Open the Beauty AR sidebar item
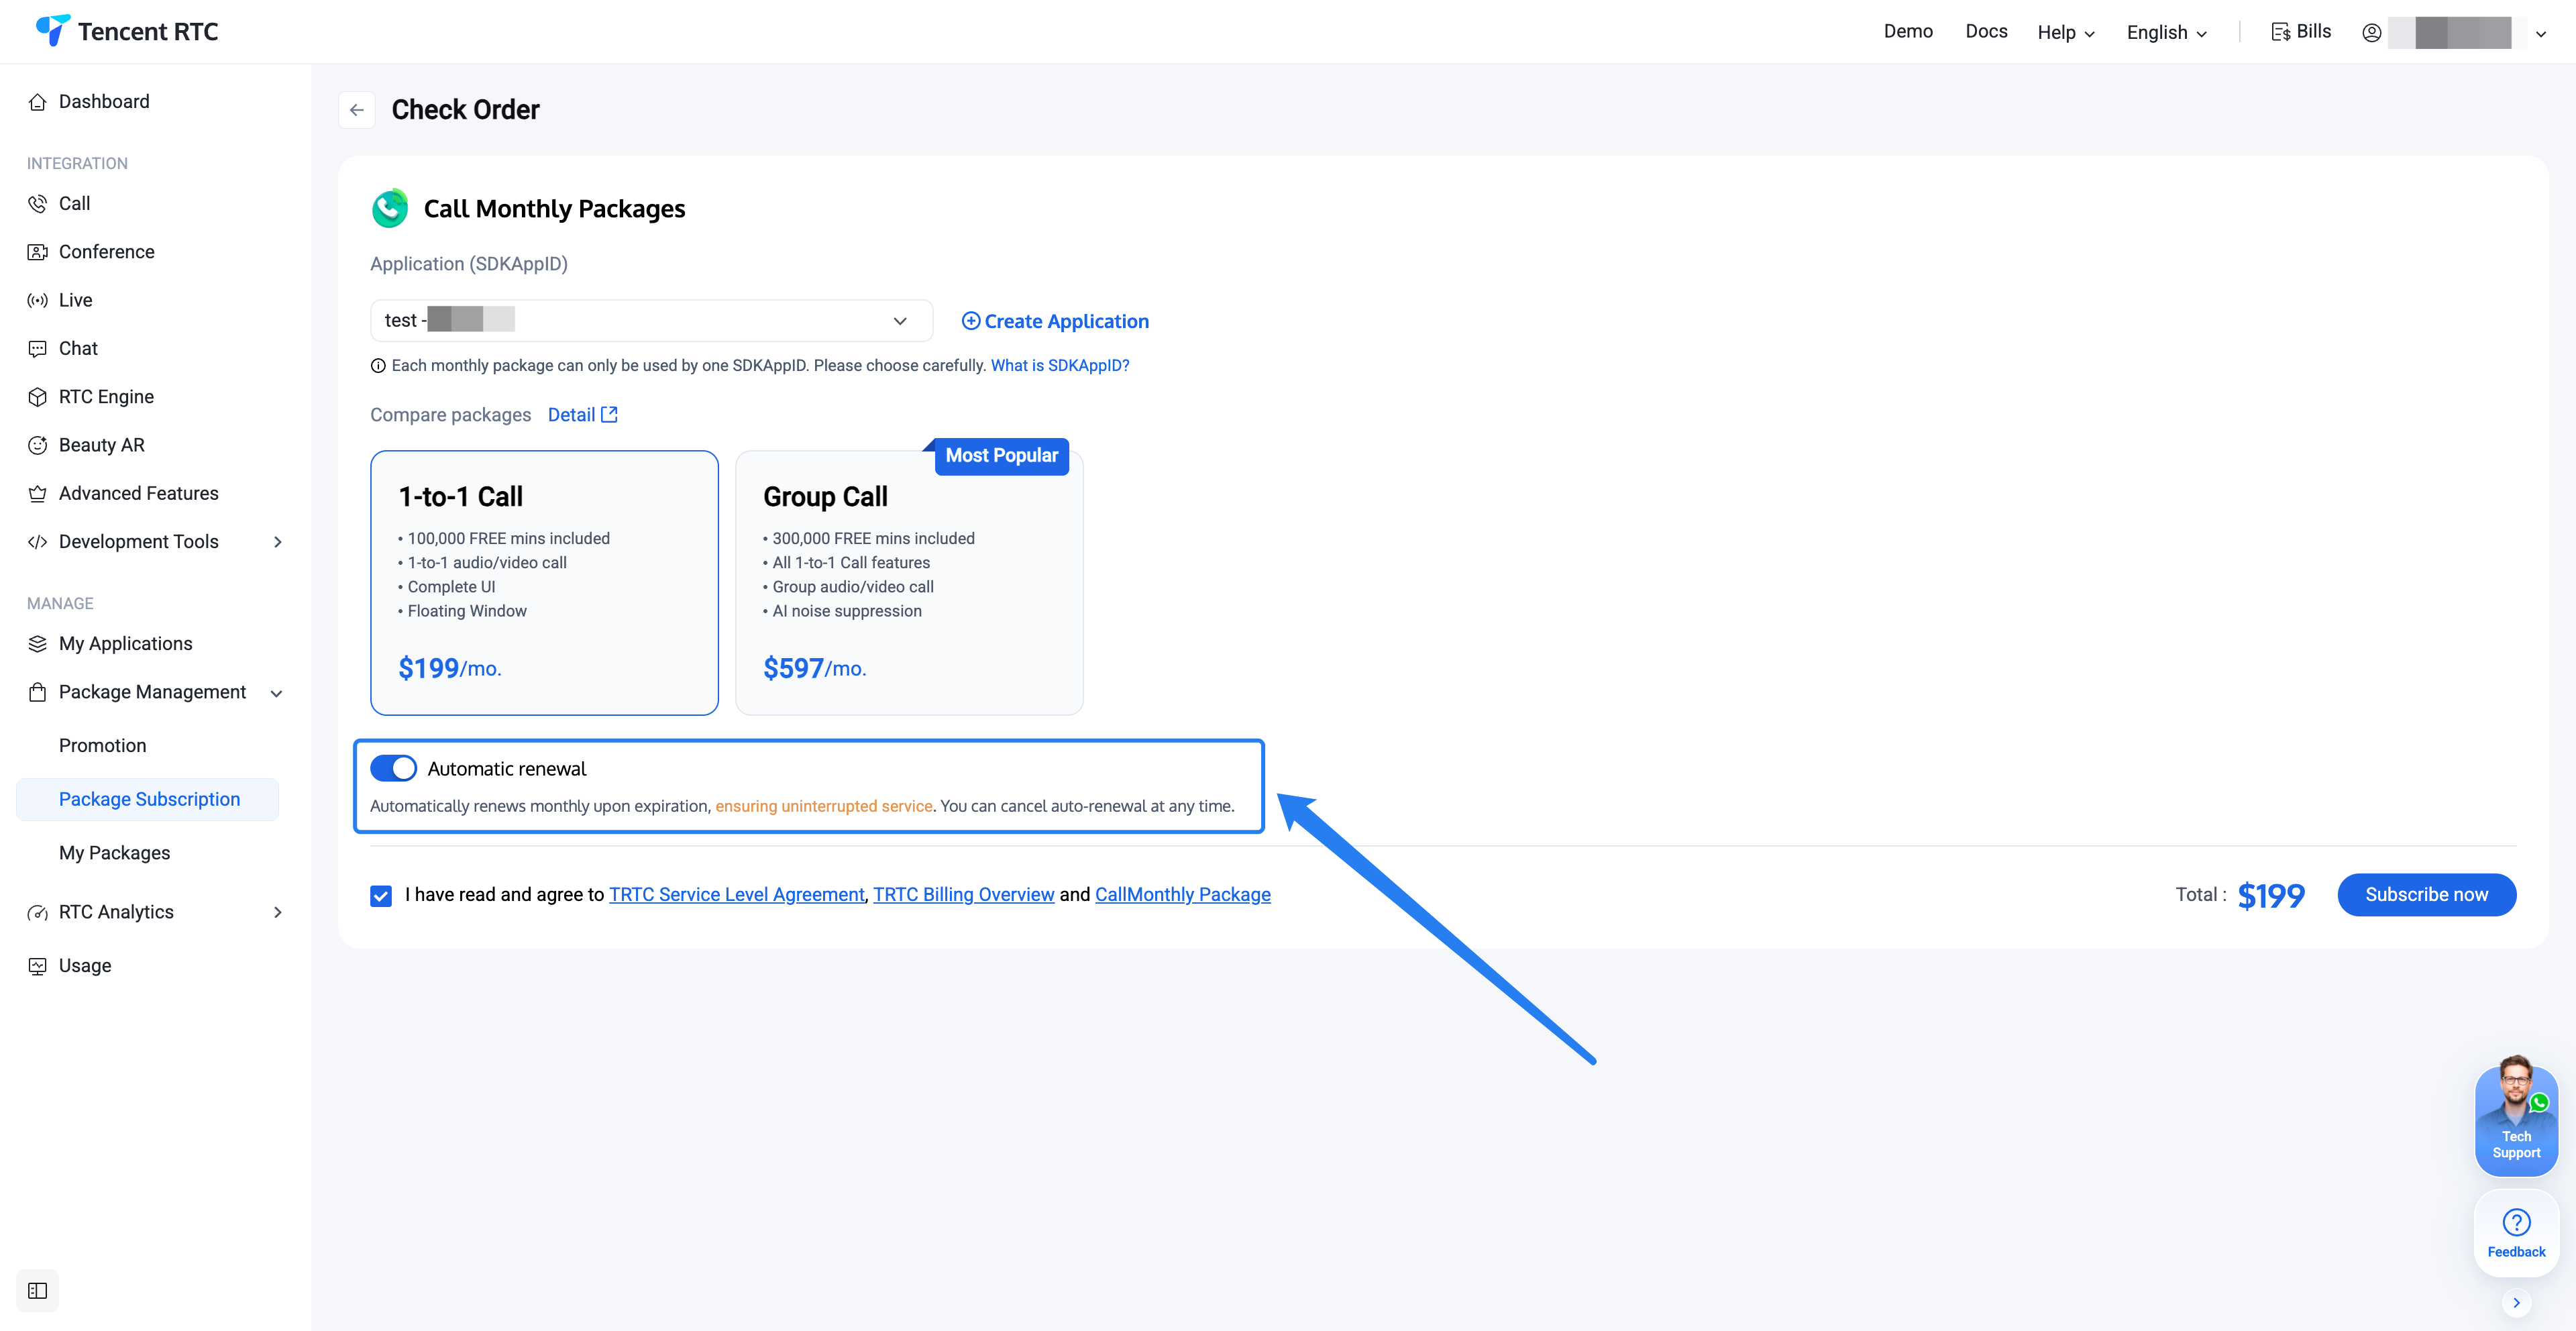 (x=101, y=445)
